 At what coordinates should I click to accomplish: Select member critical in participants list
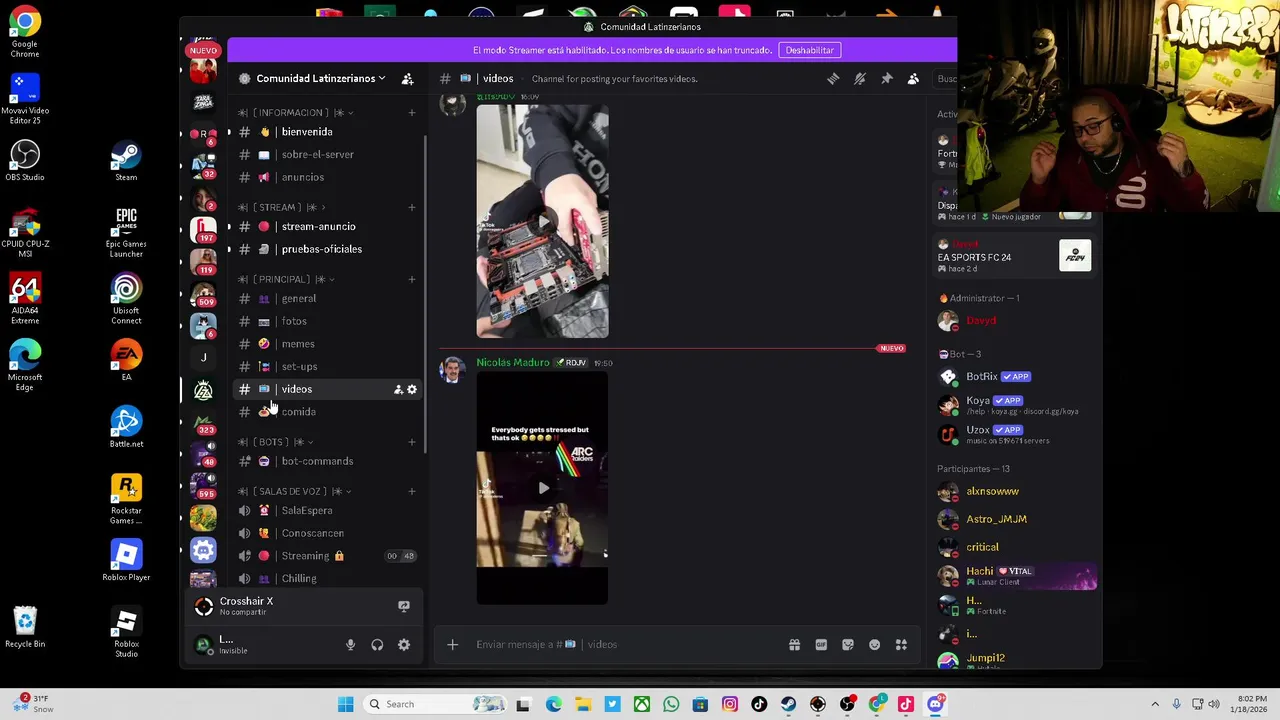[x=1015, y=547]
